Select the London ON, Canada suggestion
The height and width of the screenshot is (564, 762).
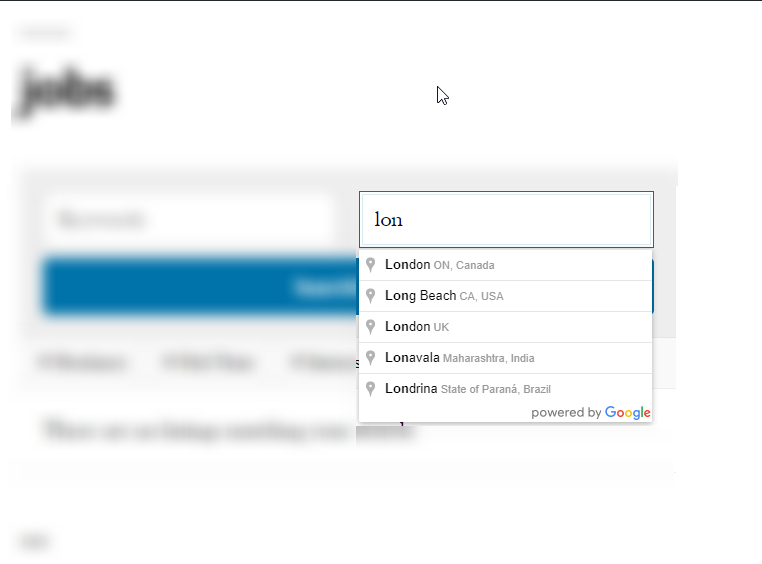click(x=505, y=265)
